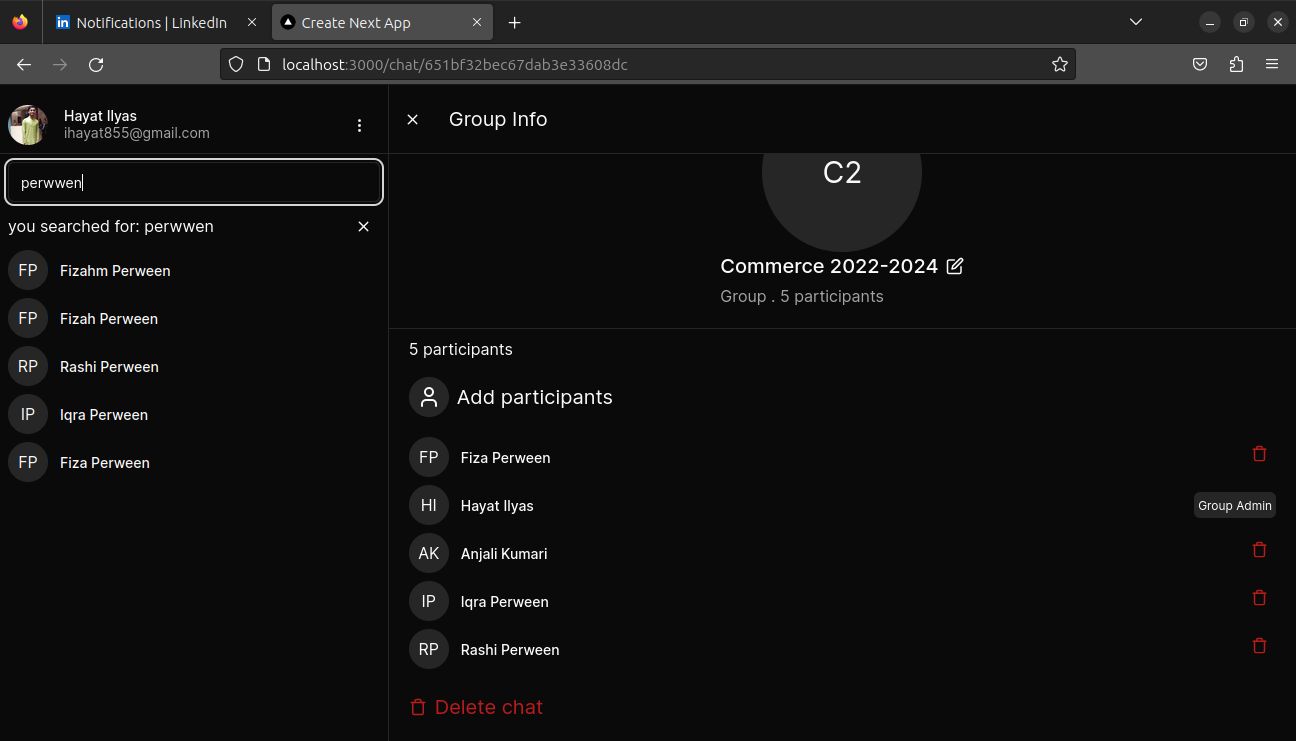Remove Rashi Perween using trash icon
Screen dimensions: 1296x741
click(1259, 646)
